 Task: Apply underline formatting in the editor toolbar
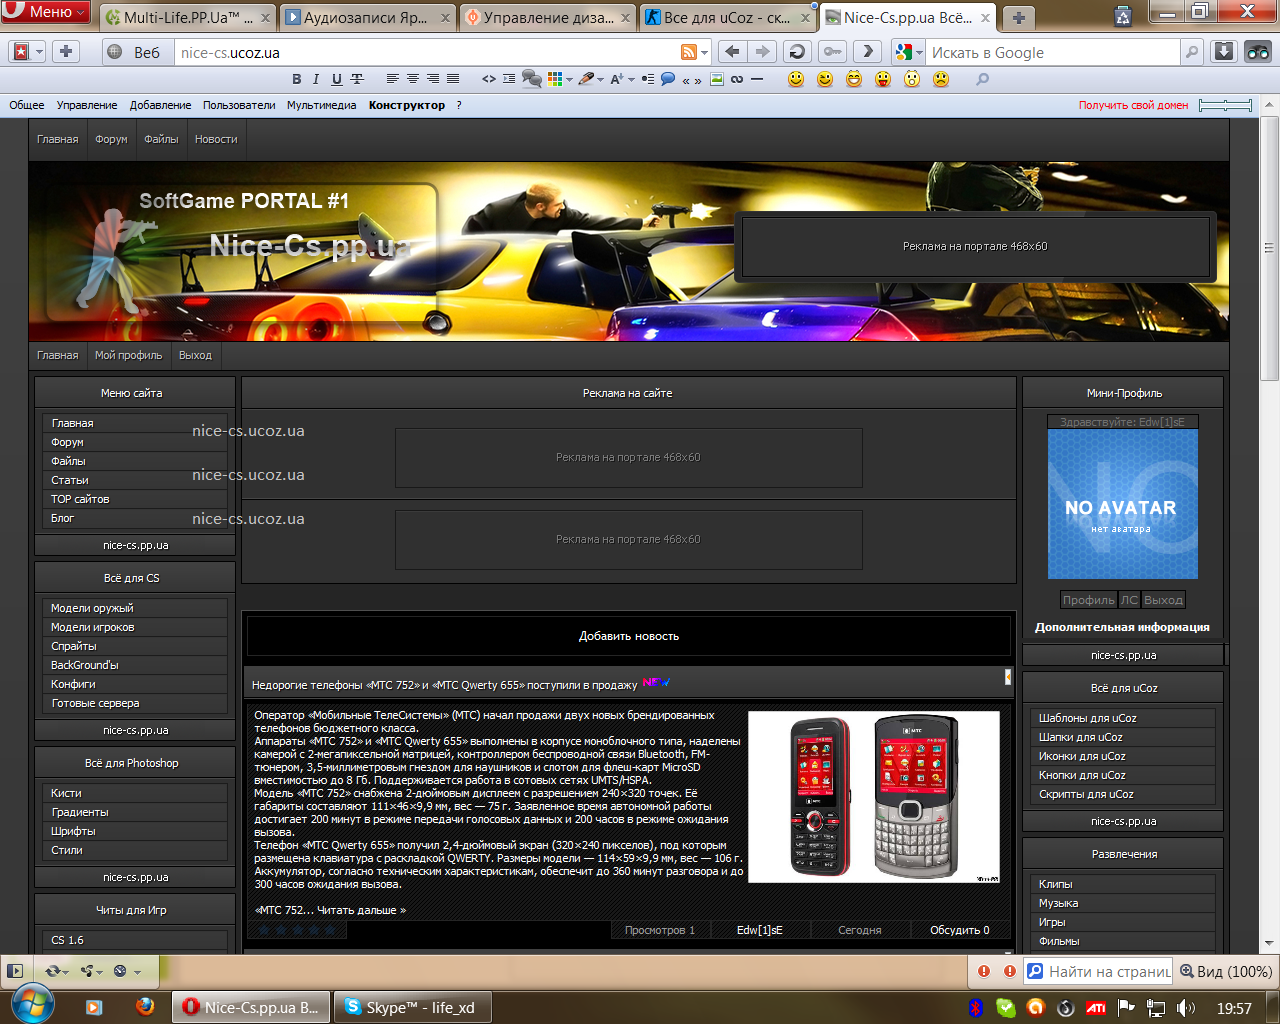pos(336,79)
